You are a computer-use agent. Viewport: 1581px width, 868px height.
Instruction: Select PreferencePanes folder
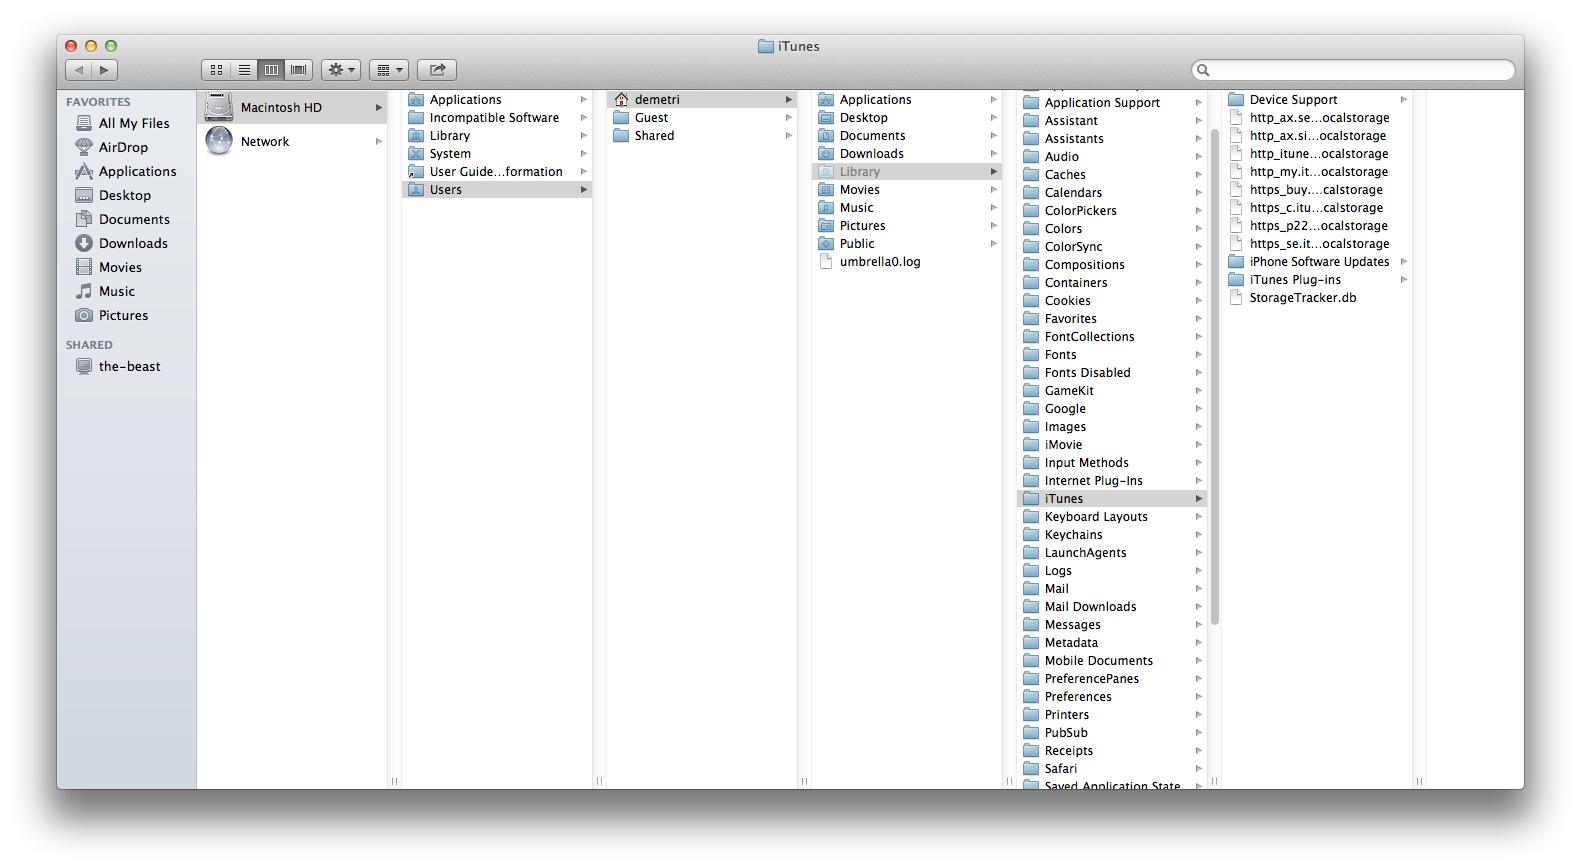tap(1111, 678)
